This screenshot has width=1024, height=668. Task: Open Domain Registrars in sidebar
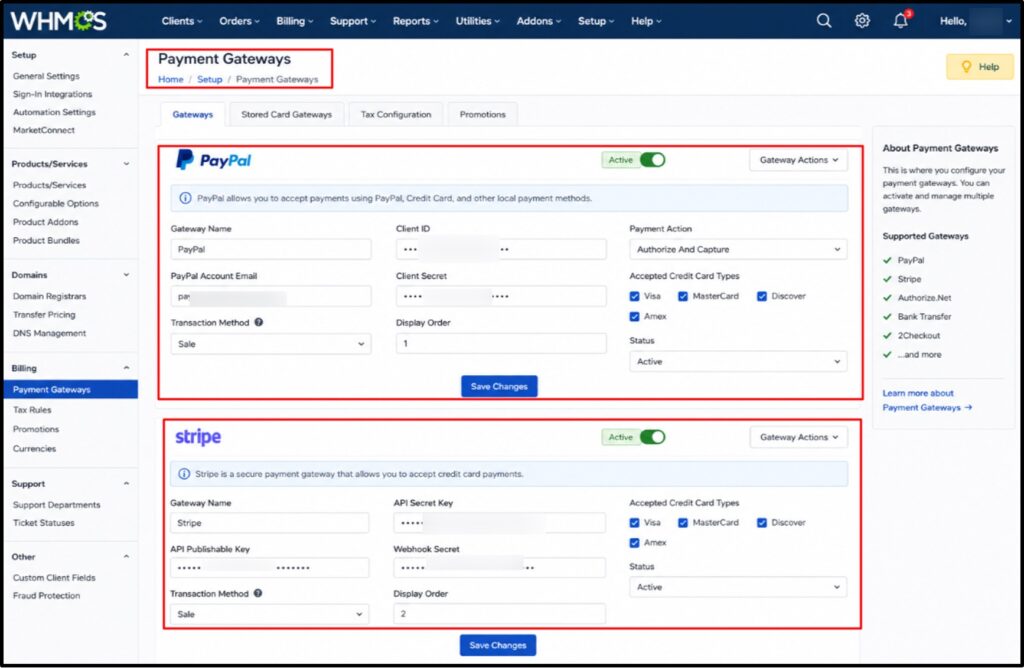(50, 296)
